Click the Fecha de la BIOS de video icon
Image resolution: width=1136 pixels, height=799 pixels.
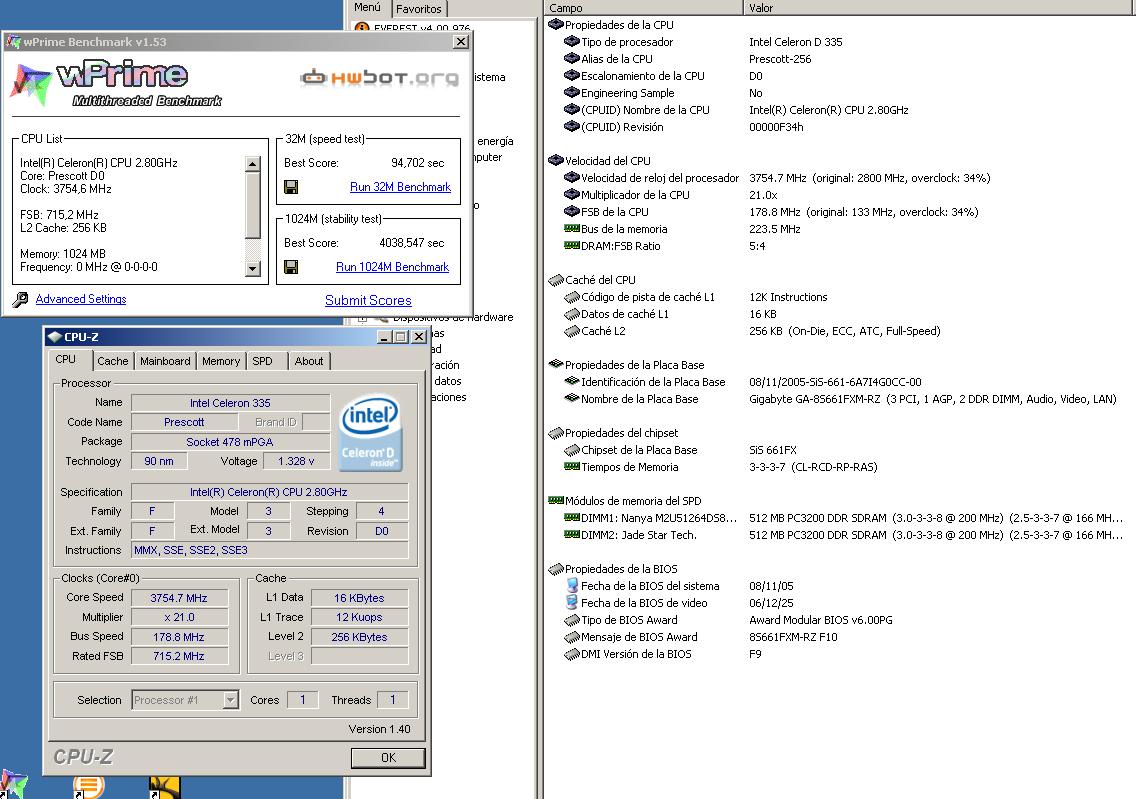(572, 603)
